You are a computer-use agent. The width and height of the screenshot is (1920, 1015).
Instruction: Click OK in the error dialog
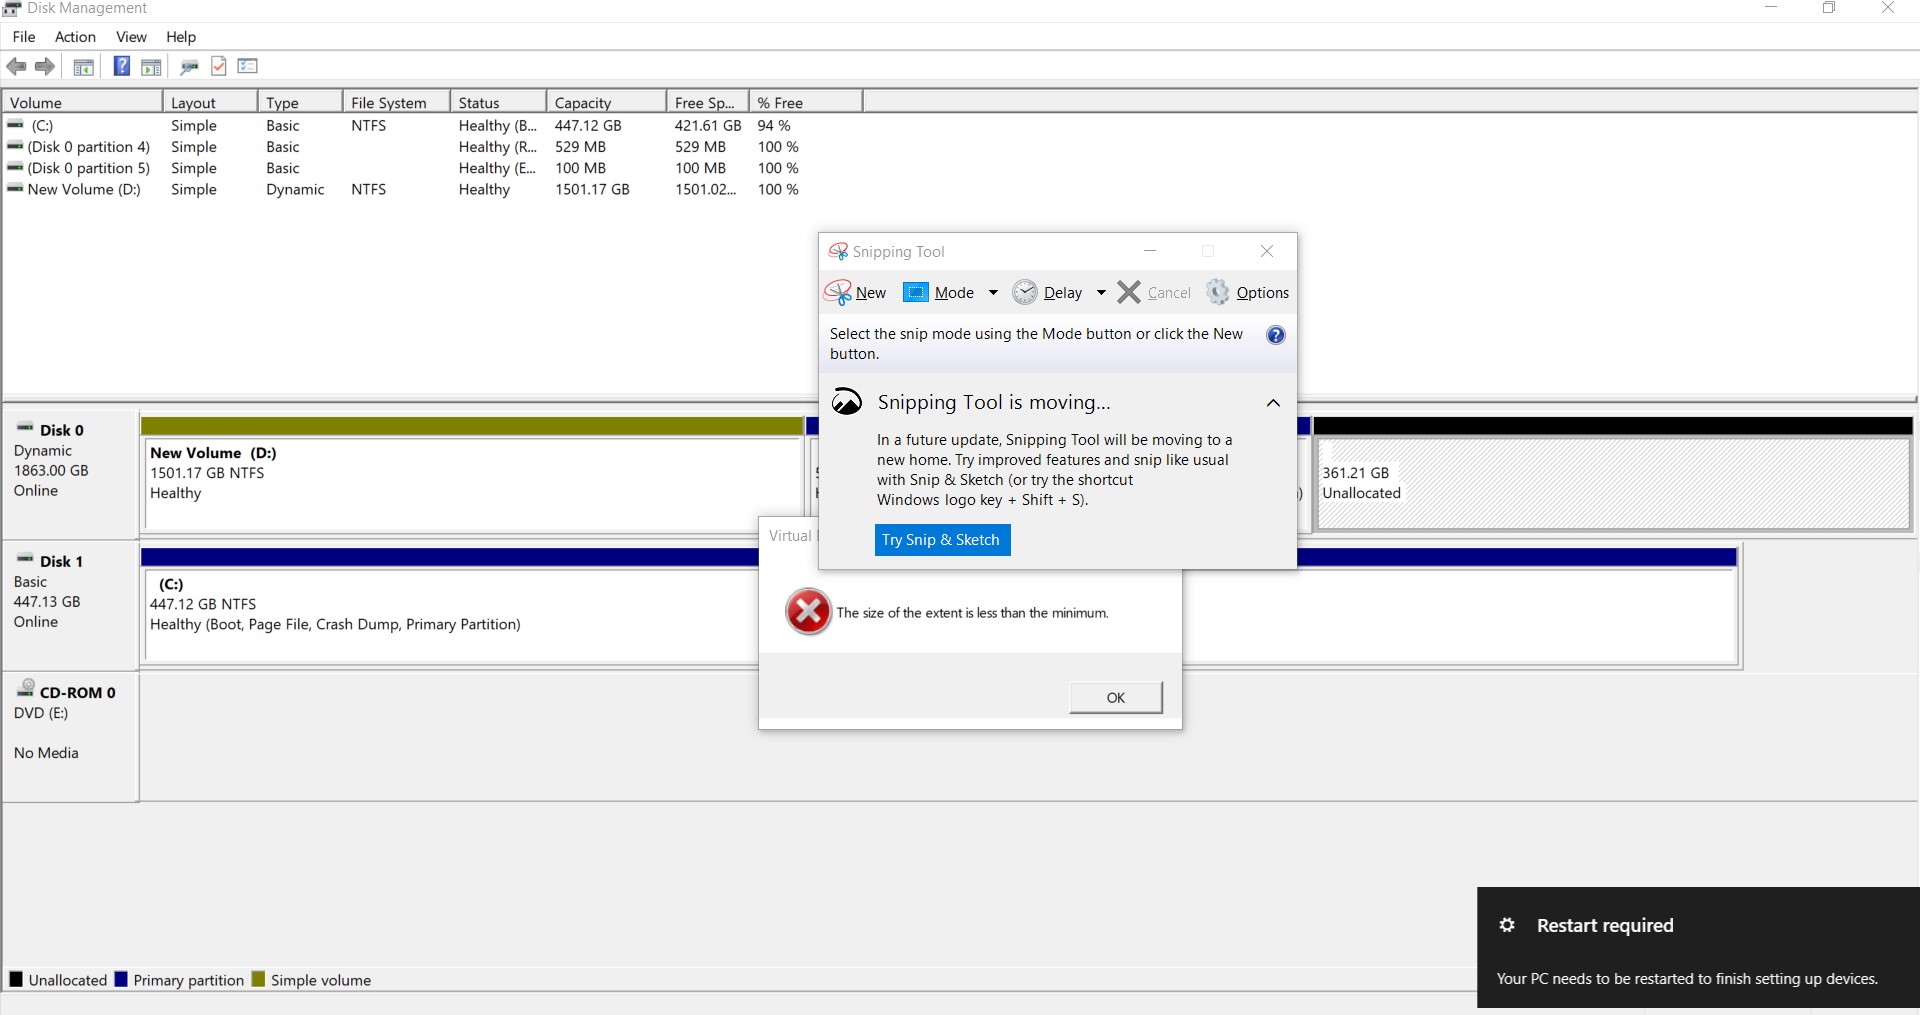tap(1116, 698)
